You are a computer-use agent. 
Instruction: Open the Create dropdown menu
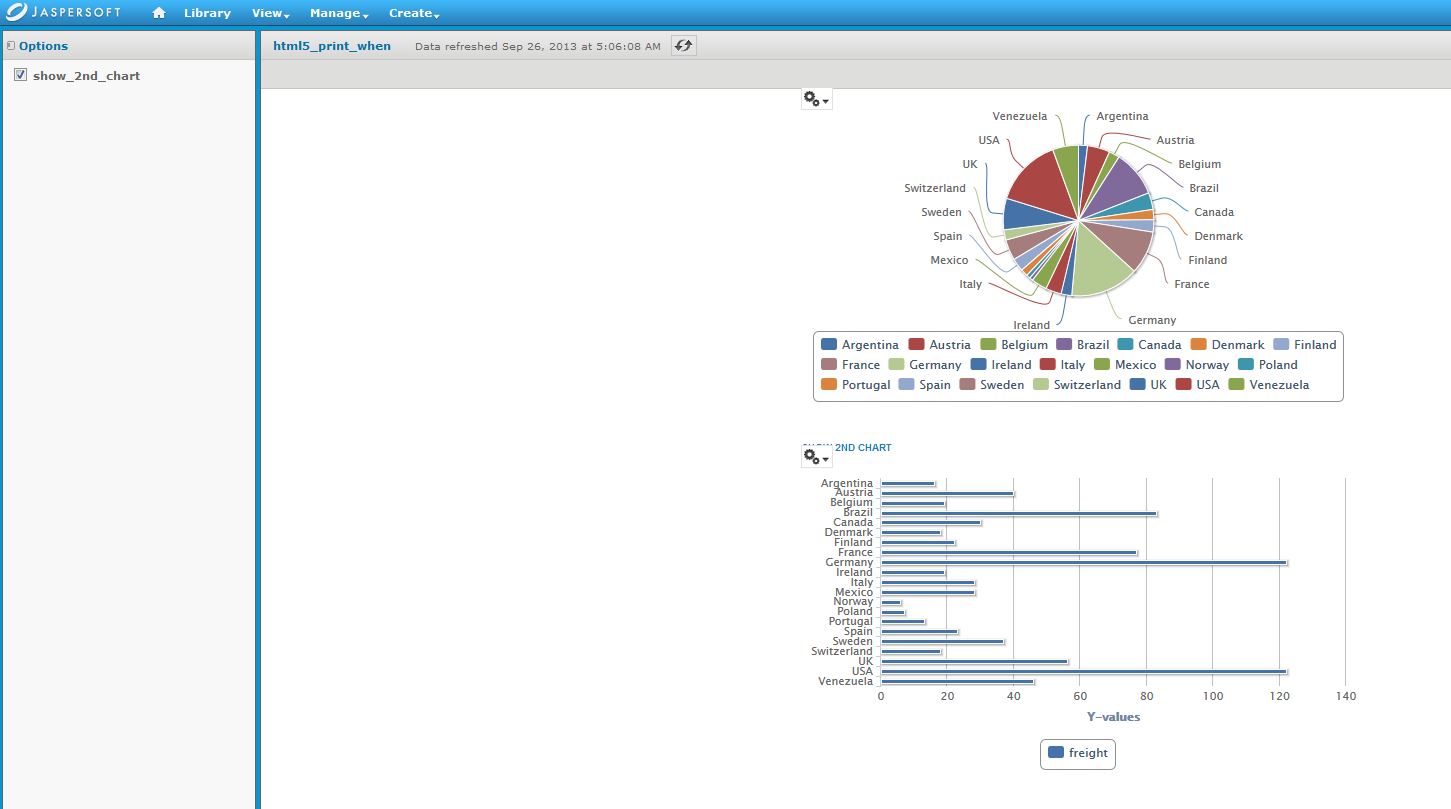coord(414,13)
